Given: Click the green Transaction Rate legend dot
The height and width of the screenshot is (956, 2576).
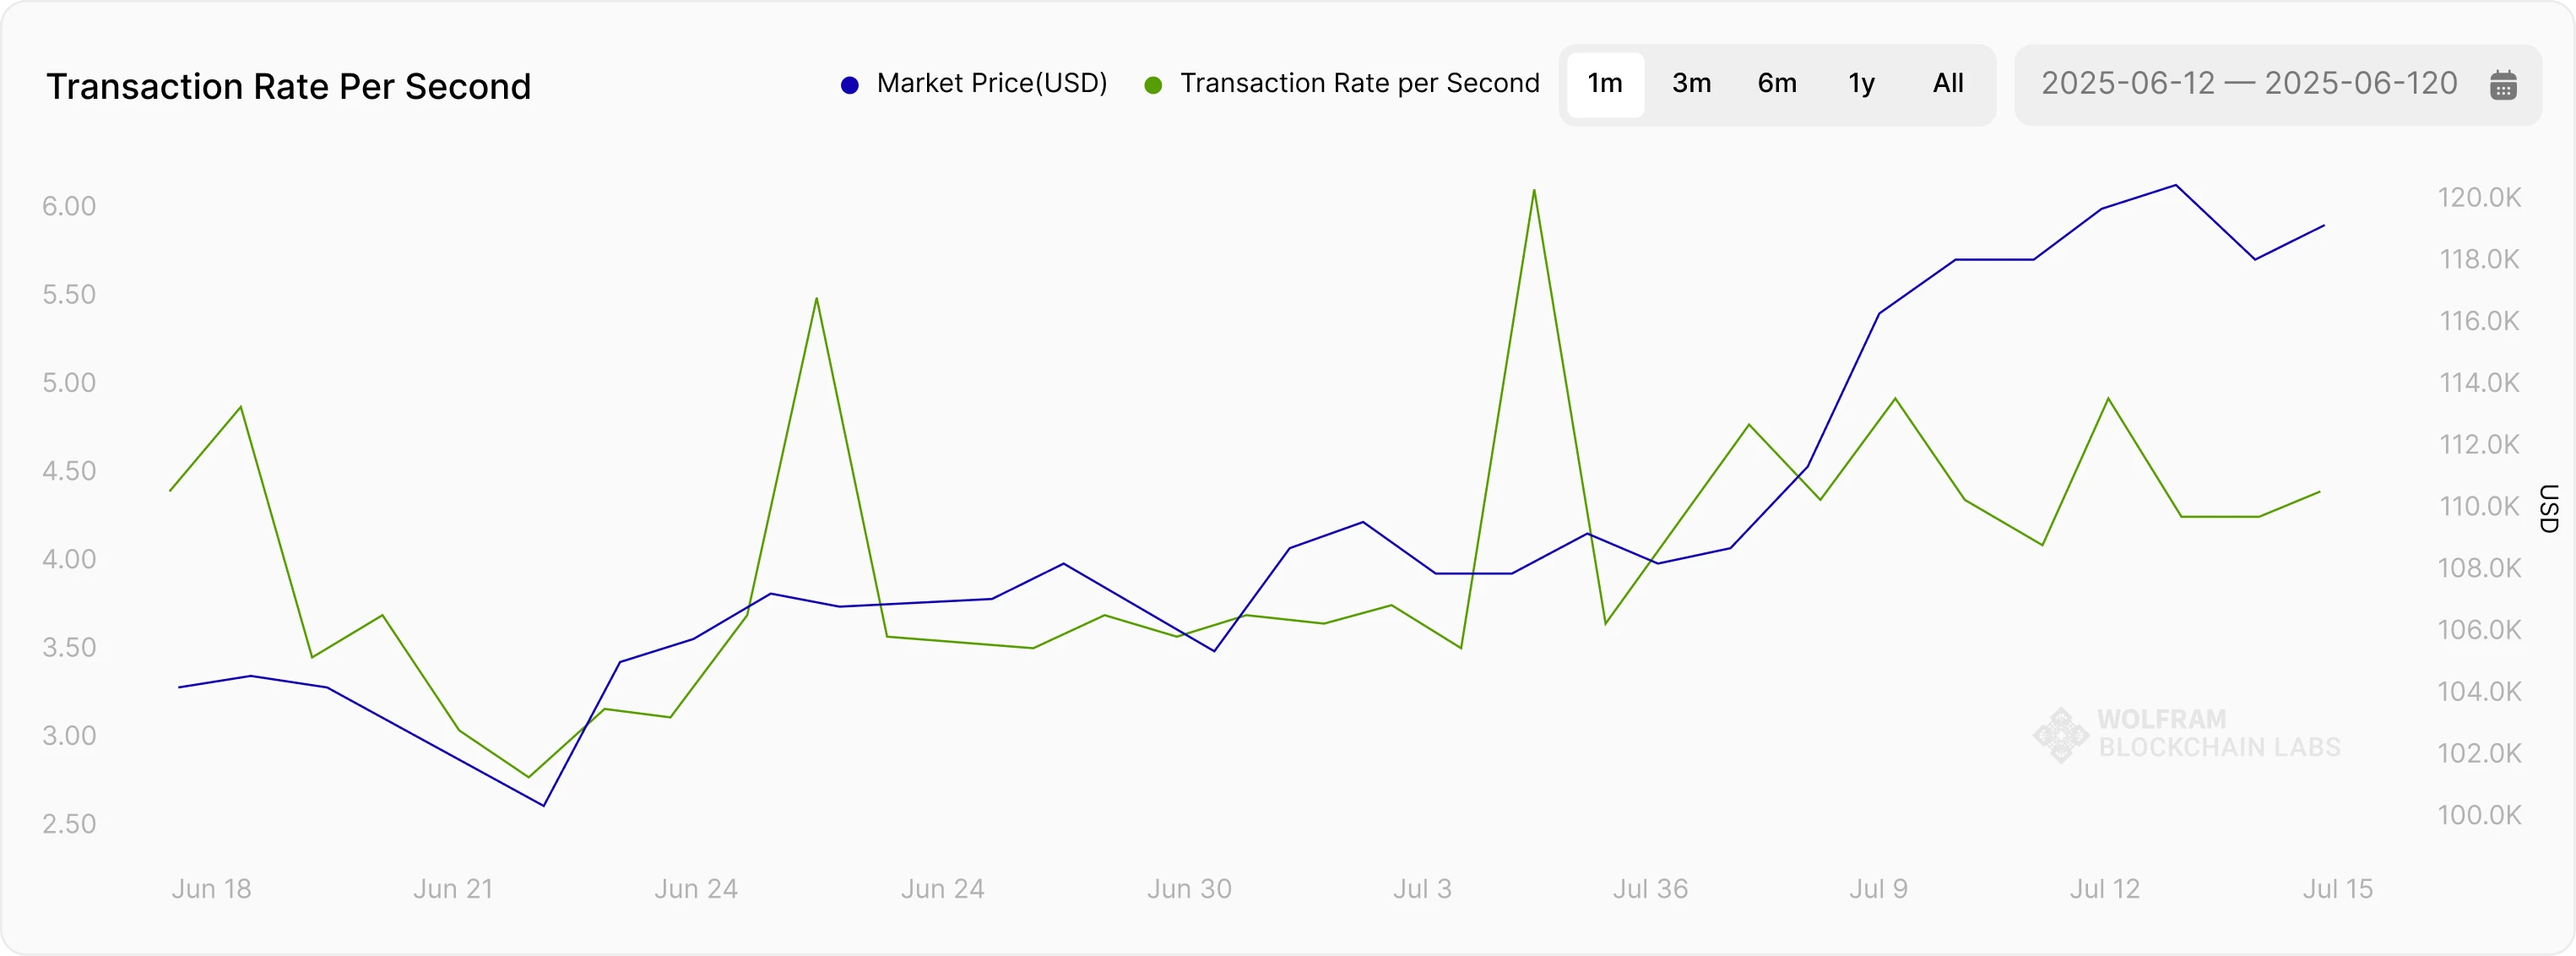Looking at the screenshot, I should click(1154, 85).
